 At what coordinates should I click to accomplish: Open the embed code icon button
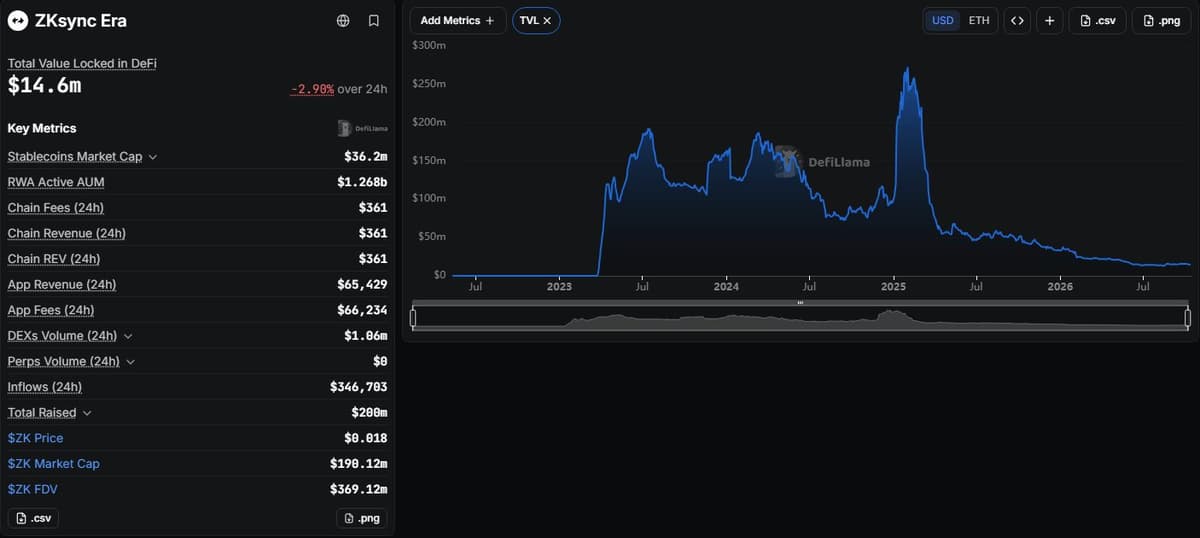(1017, 20)
